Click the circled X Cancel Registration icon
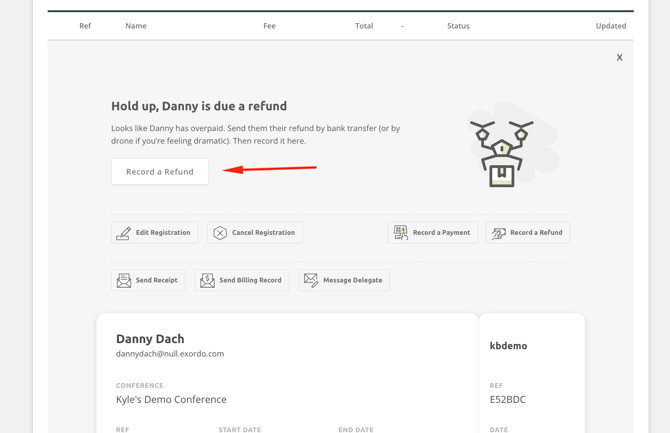 220,233
